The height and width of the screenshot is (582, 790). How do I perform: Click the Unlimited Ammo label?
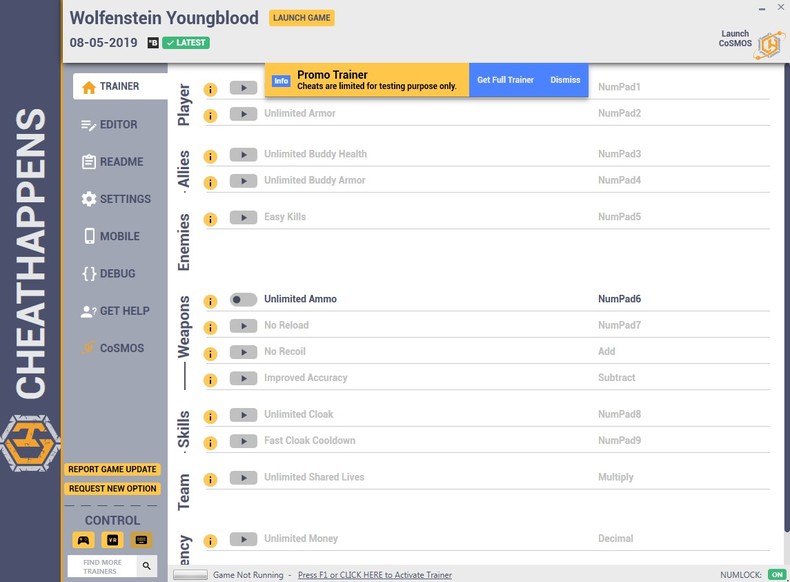tap(300, 299)
